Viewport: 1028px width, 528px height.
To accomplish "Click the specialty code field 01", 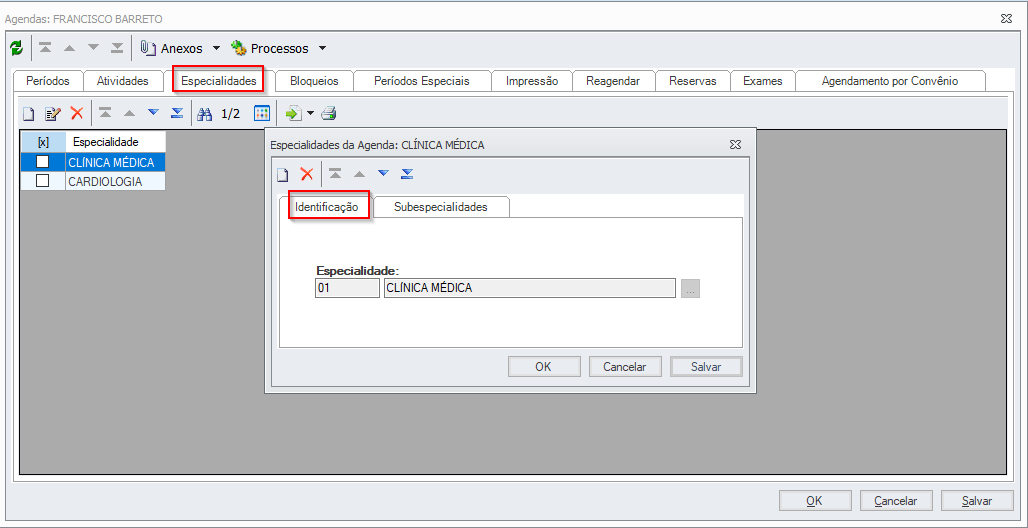I will tap(347, 288).
